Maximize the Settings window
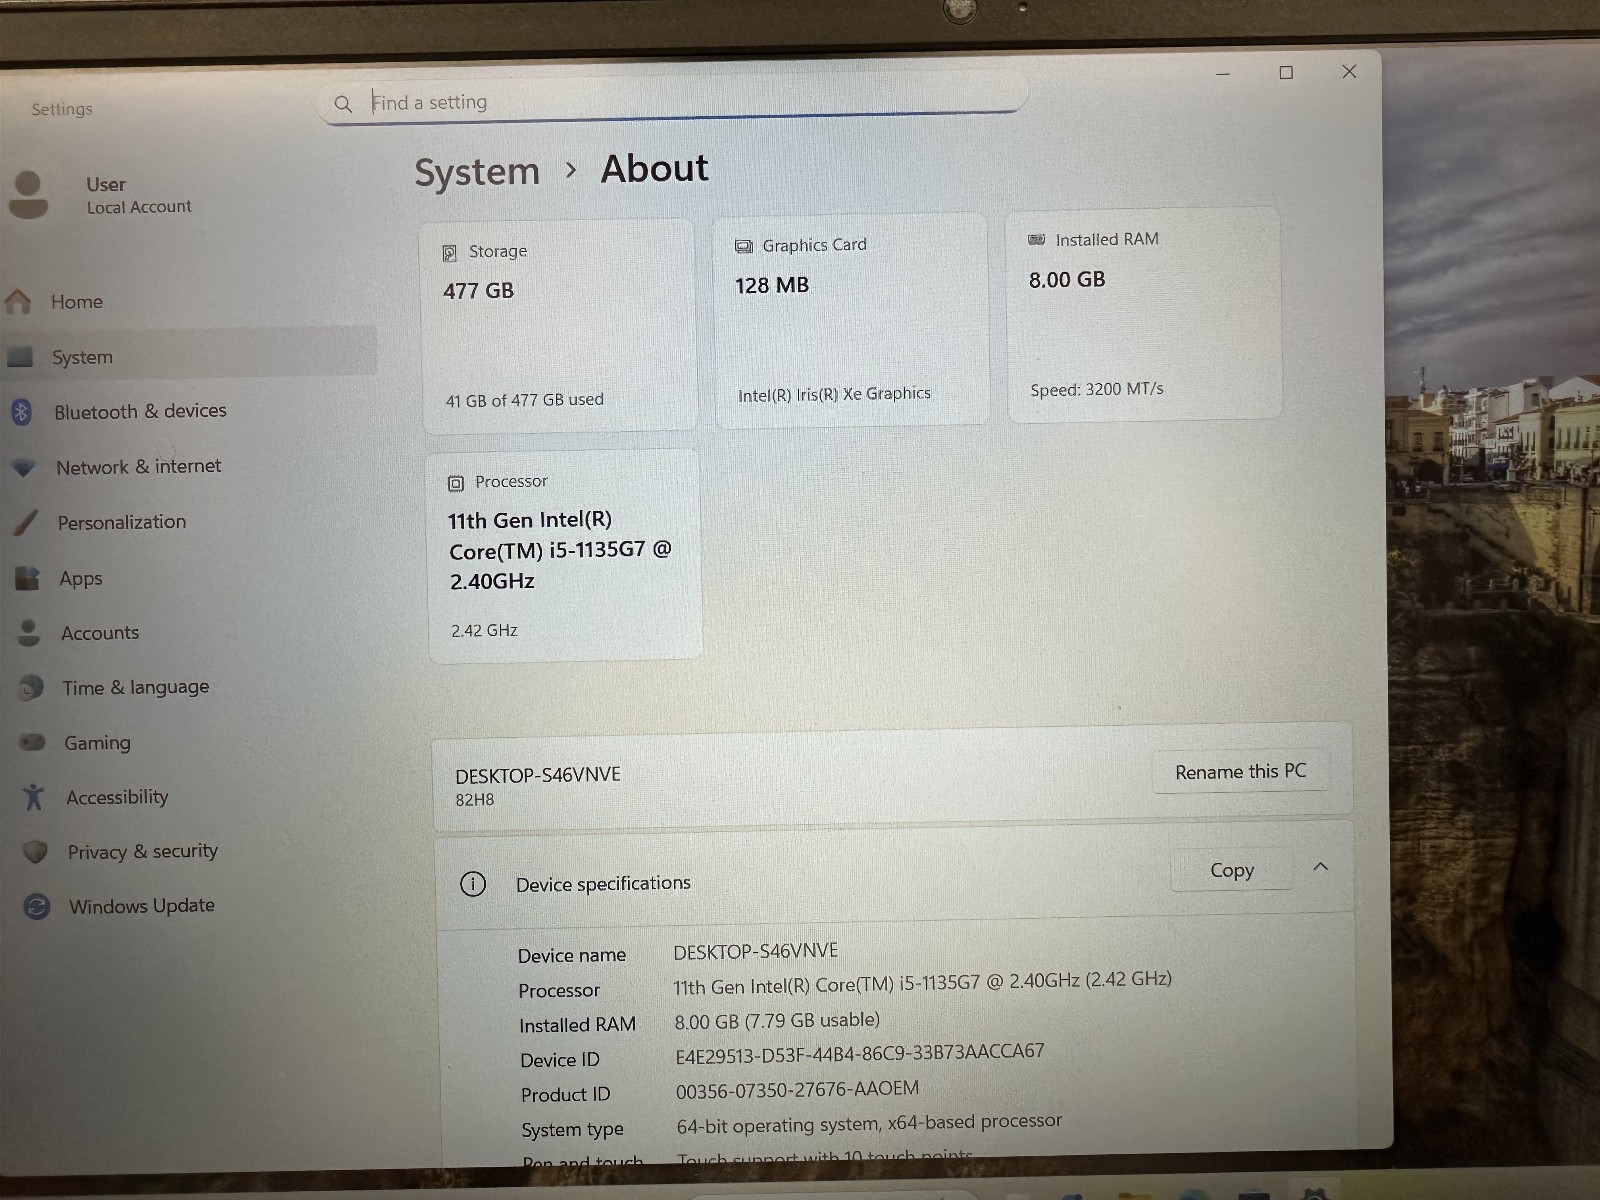 coord(1286,72)
